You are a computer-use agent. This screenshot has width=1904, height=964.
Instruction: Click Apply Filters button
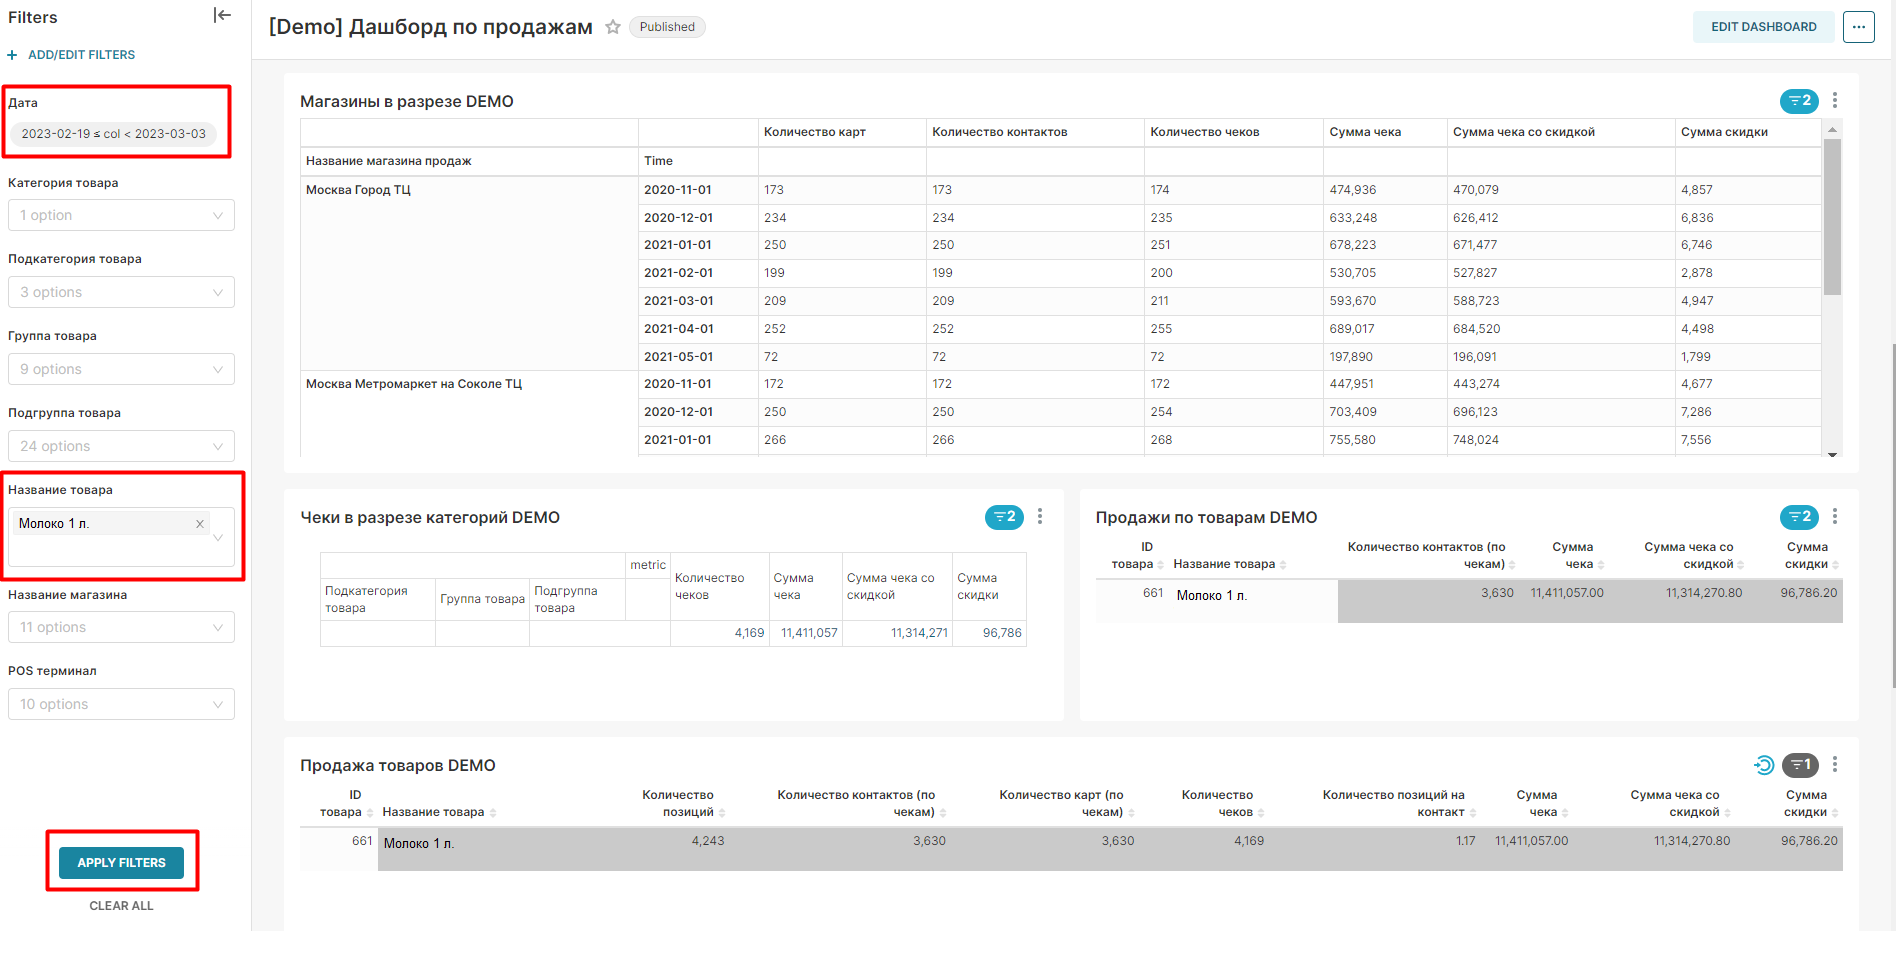pos(121,862)
